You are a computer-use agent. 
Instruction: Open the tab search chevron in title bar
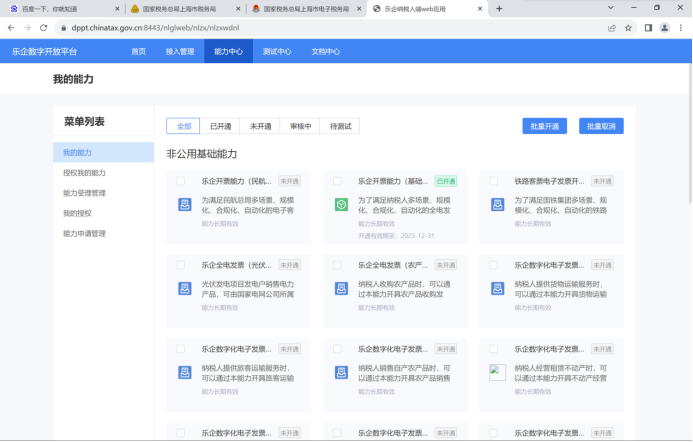(x=609, y=8)
